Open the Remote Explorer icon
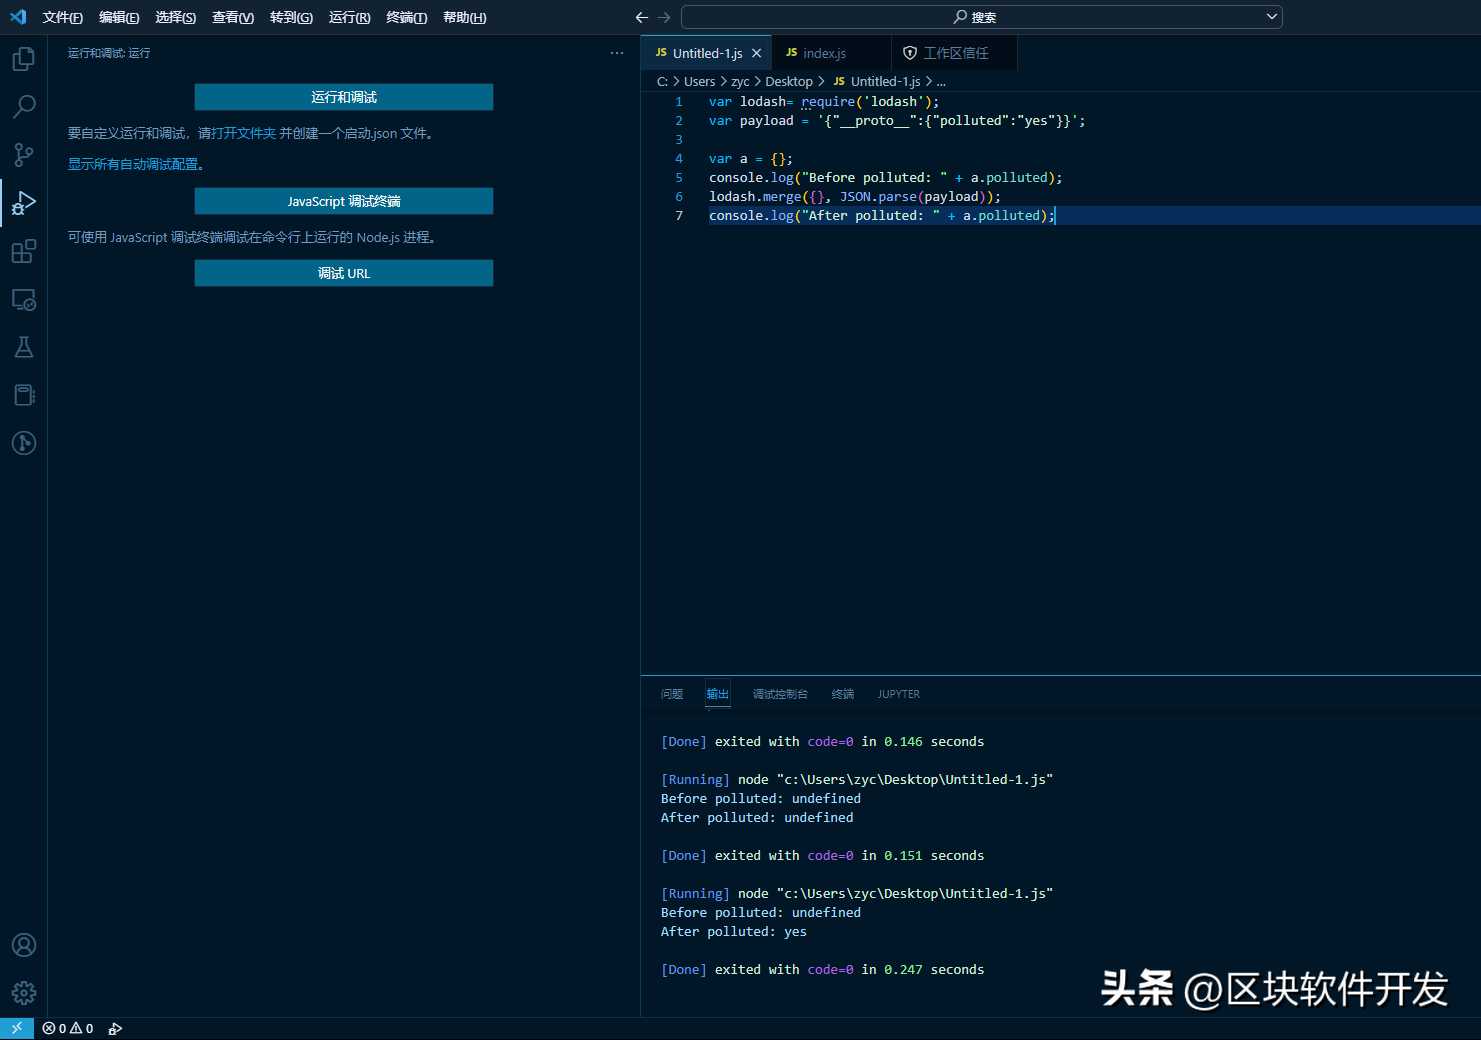The image size is (1481, 1040). coord(24,299)
